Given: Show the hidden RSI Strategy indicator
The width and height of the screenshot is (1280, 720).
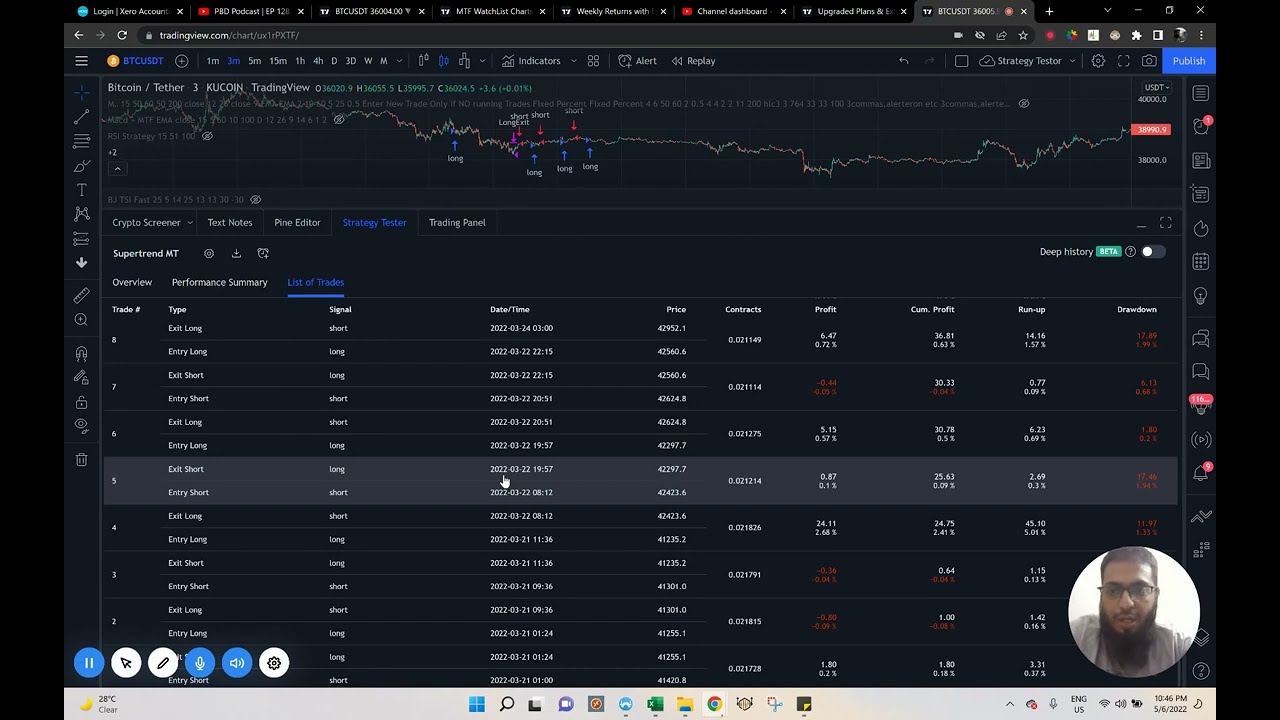Looking at the screenshot, I should [207, 136].
